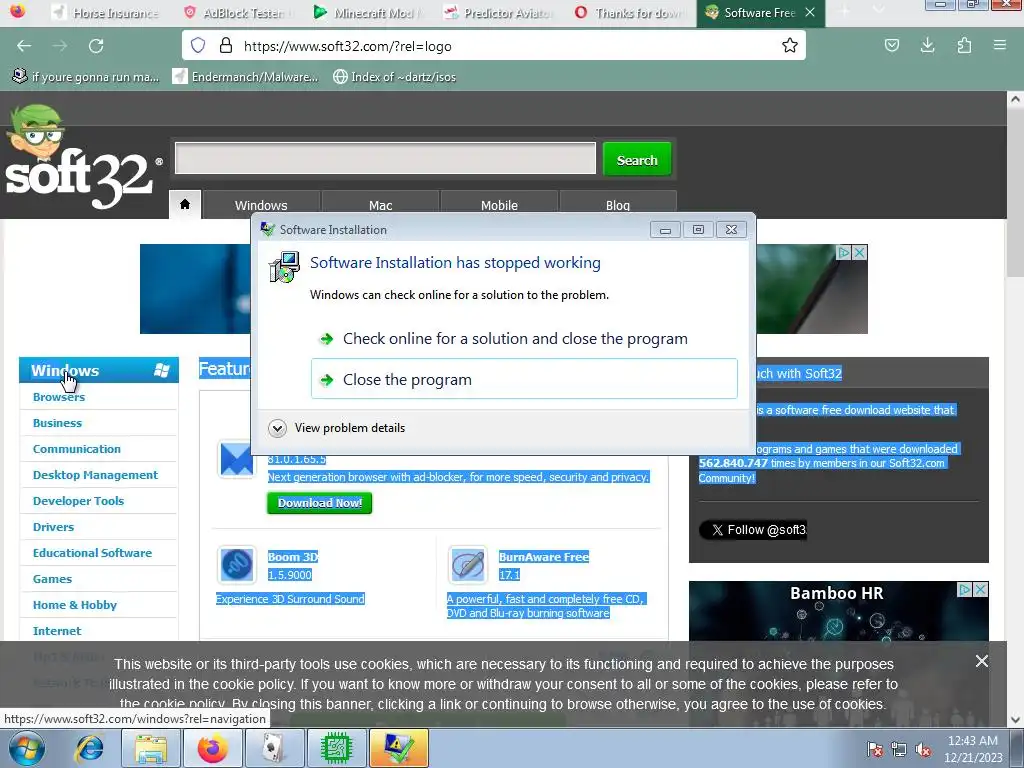1024x768 pixels.
Task: Click the green Download Now! button
Action: click(319, 503)
